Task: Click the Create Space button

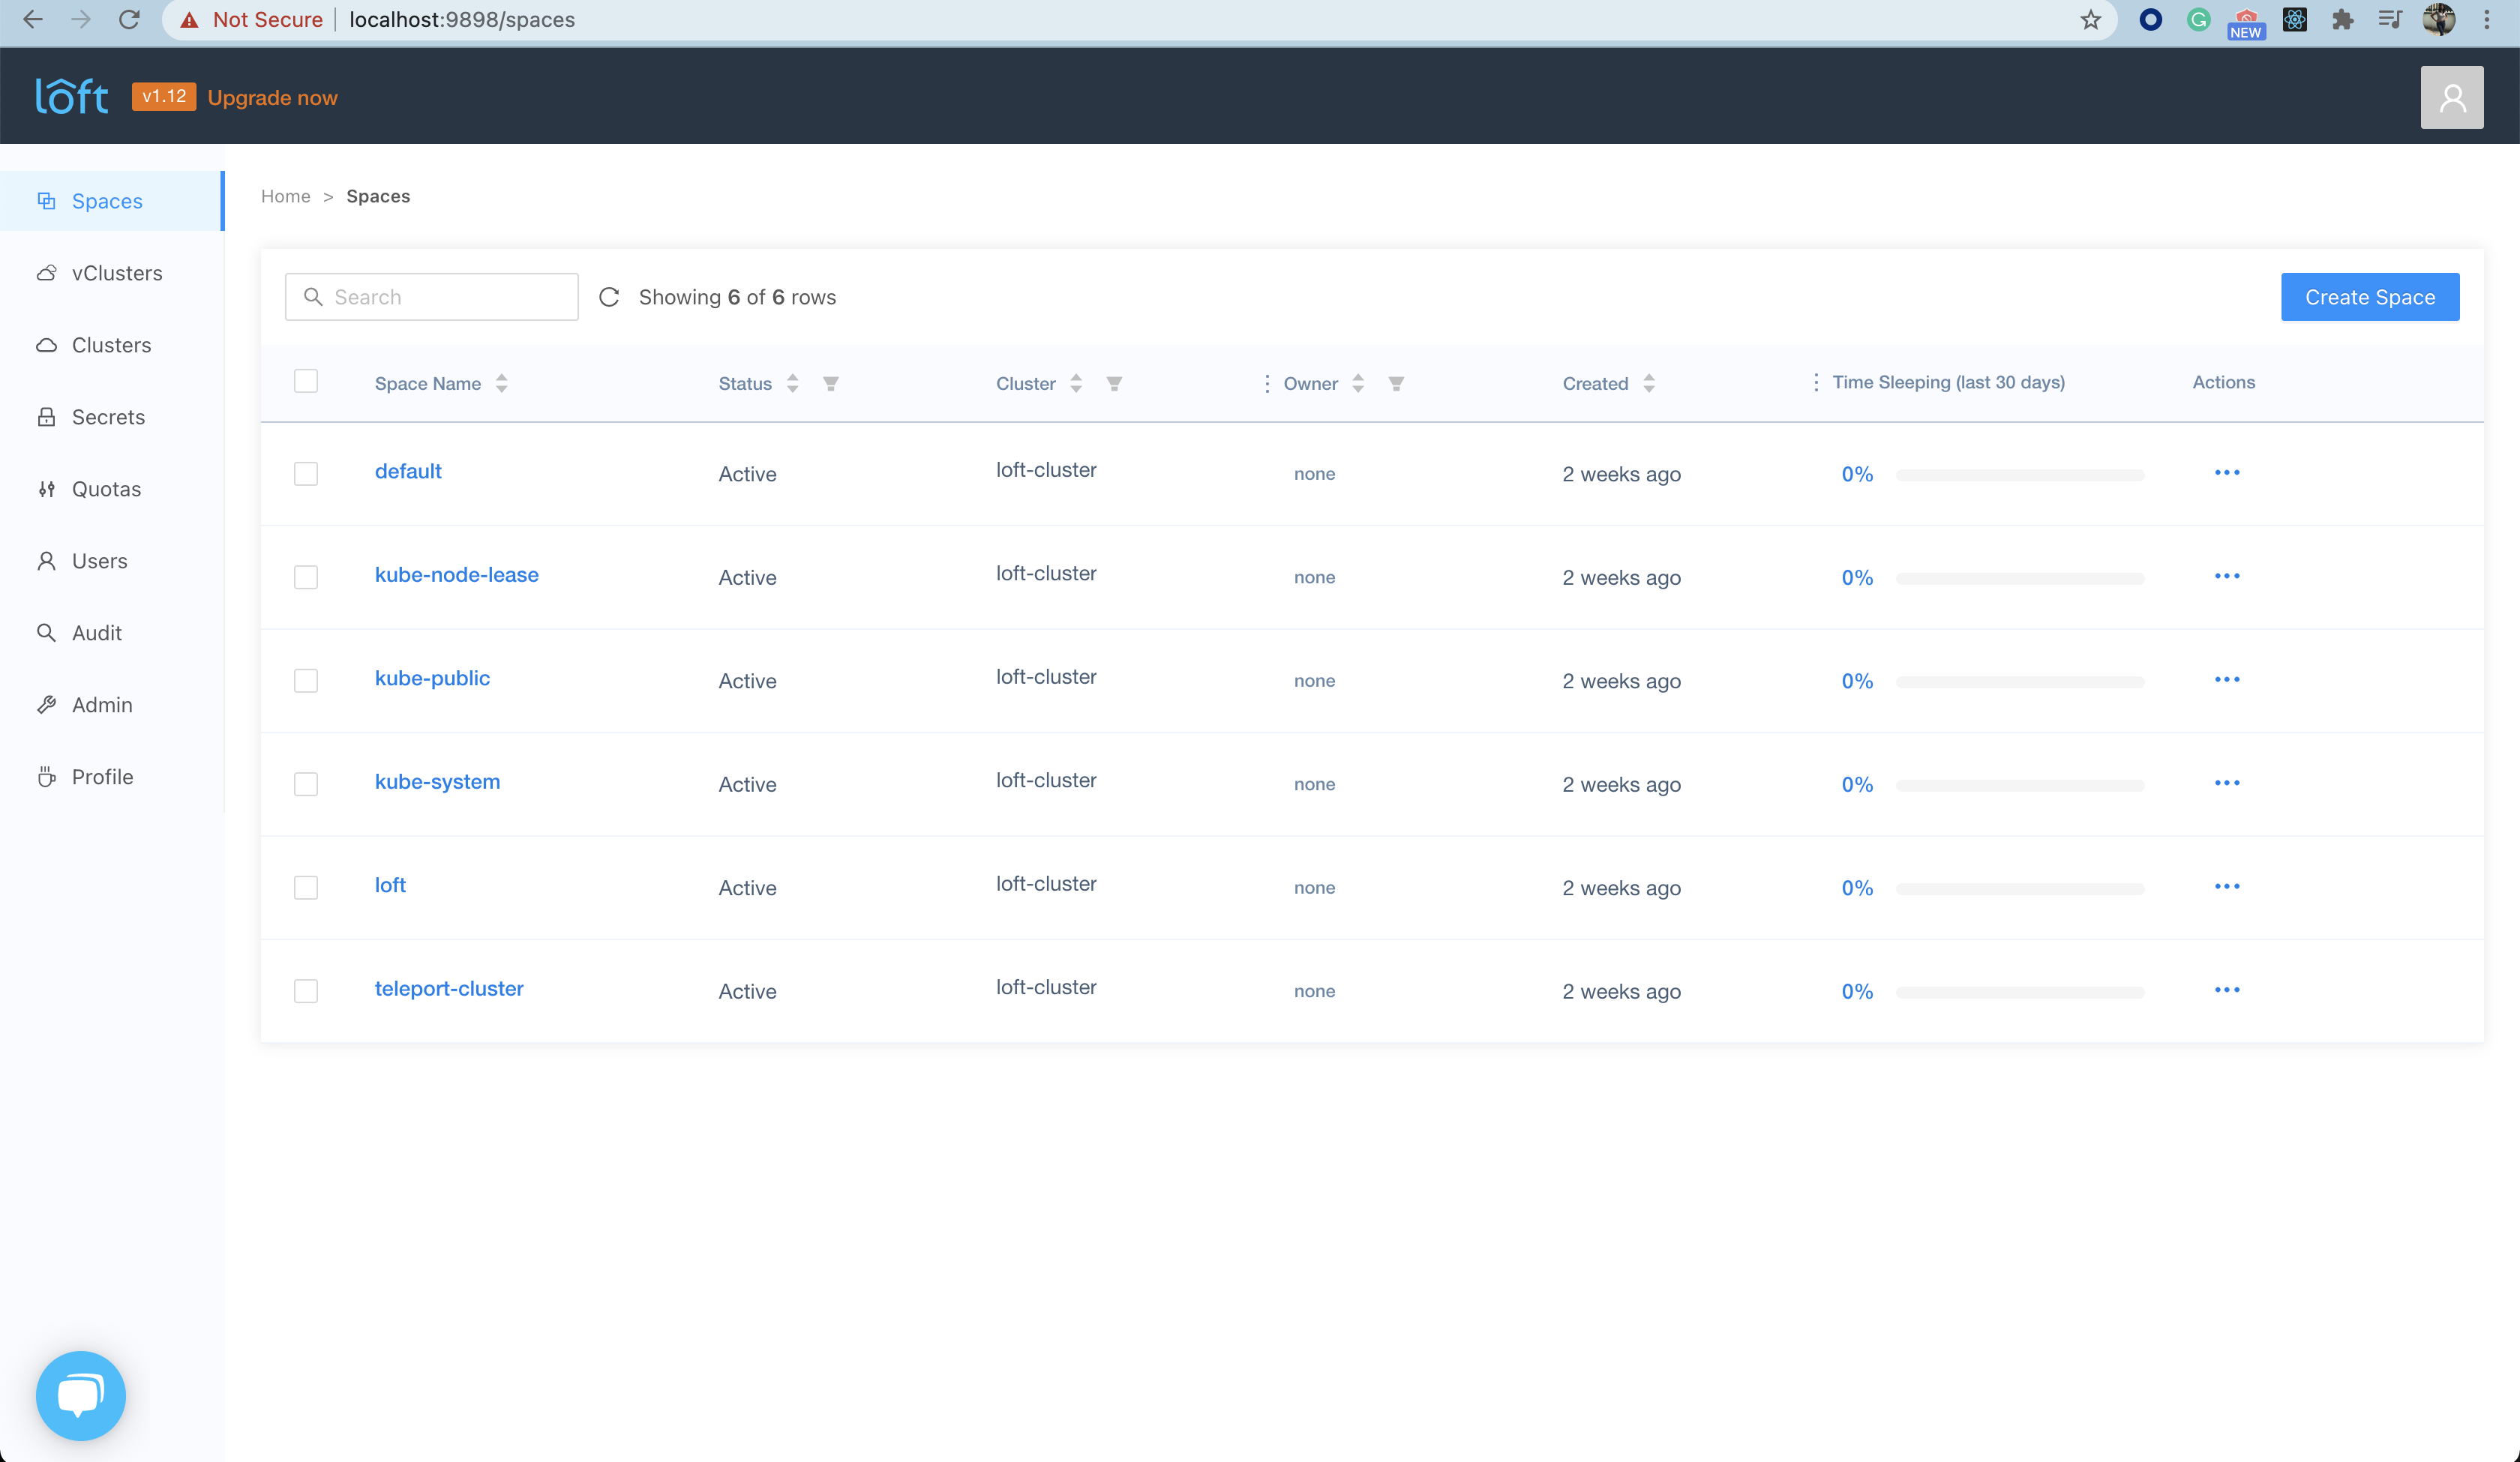Action: coord(2369,297)
